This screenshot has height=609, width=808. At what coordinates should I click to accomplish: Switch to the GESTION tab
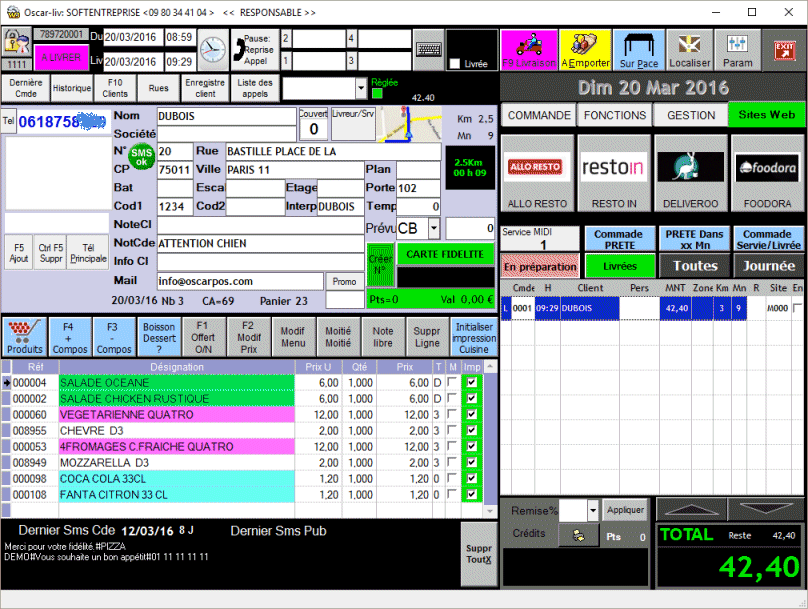(691, 115)
